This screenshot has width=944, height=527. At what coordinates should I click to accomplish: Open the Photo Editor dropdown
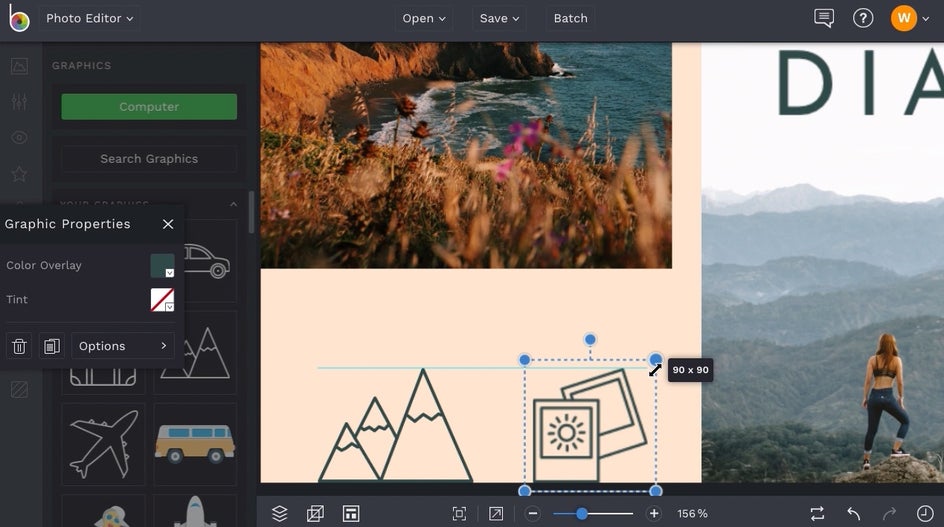(x=89, y=18)
